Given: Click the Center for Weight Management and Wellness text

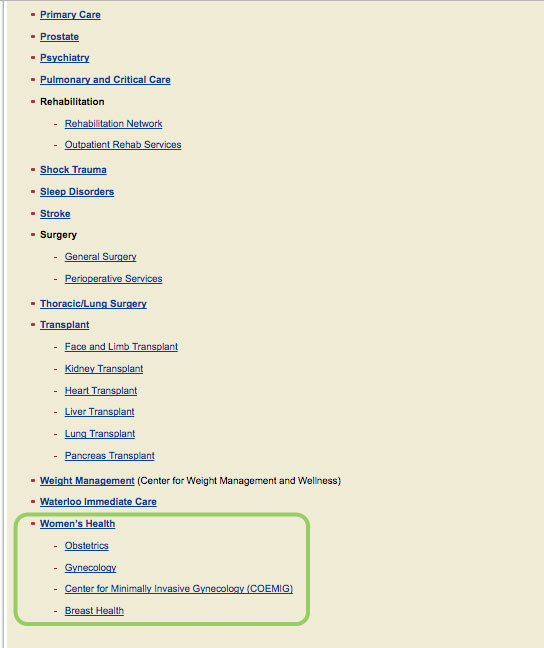Looking at the screenshot, I should tap(239, 481).
